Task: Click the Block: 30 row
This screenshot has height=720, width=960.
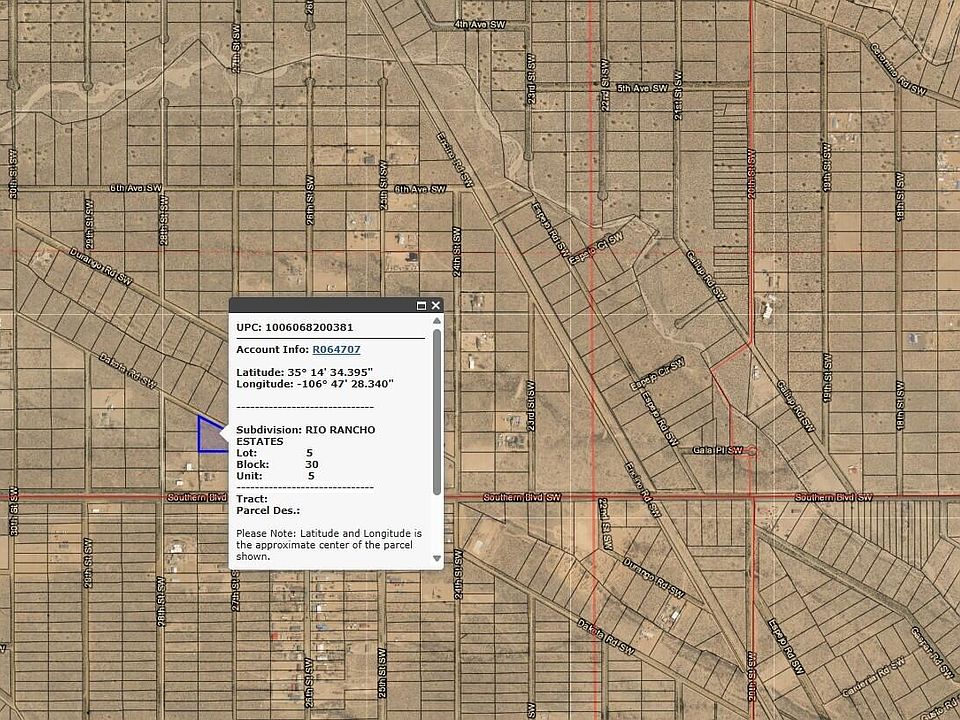Action: point(277,464)
